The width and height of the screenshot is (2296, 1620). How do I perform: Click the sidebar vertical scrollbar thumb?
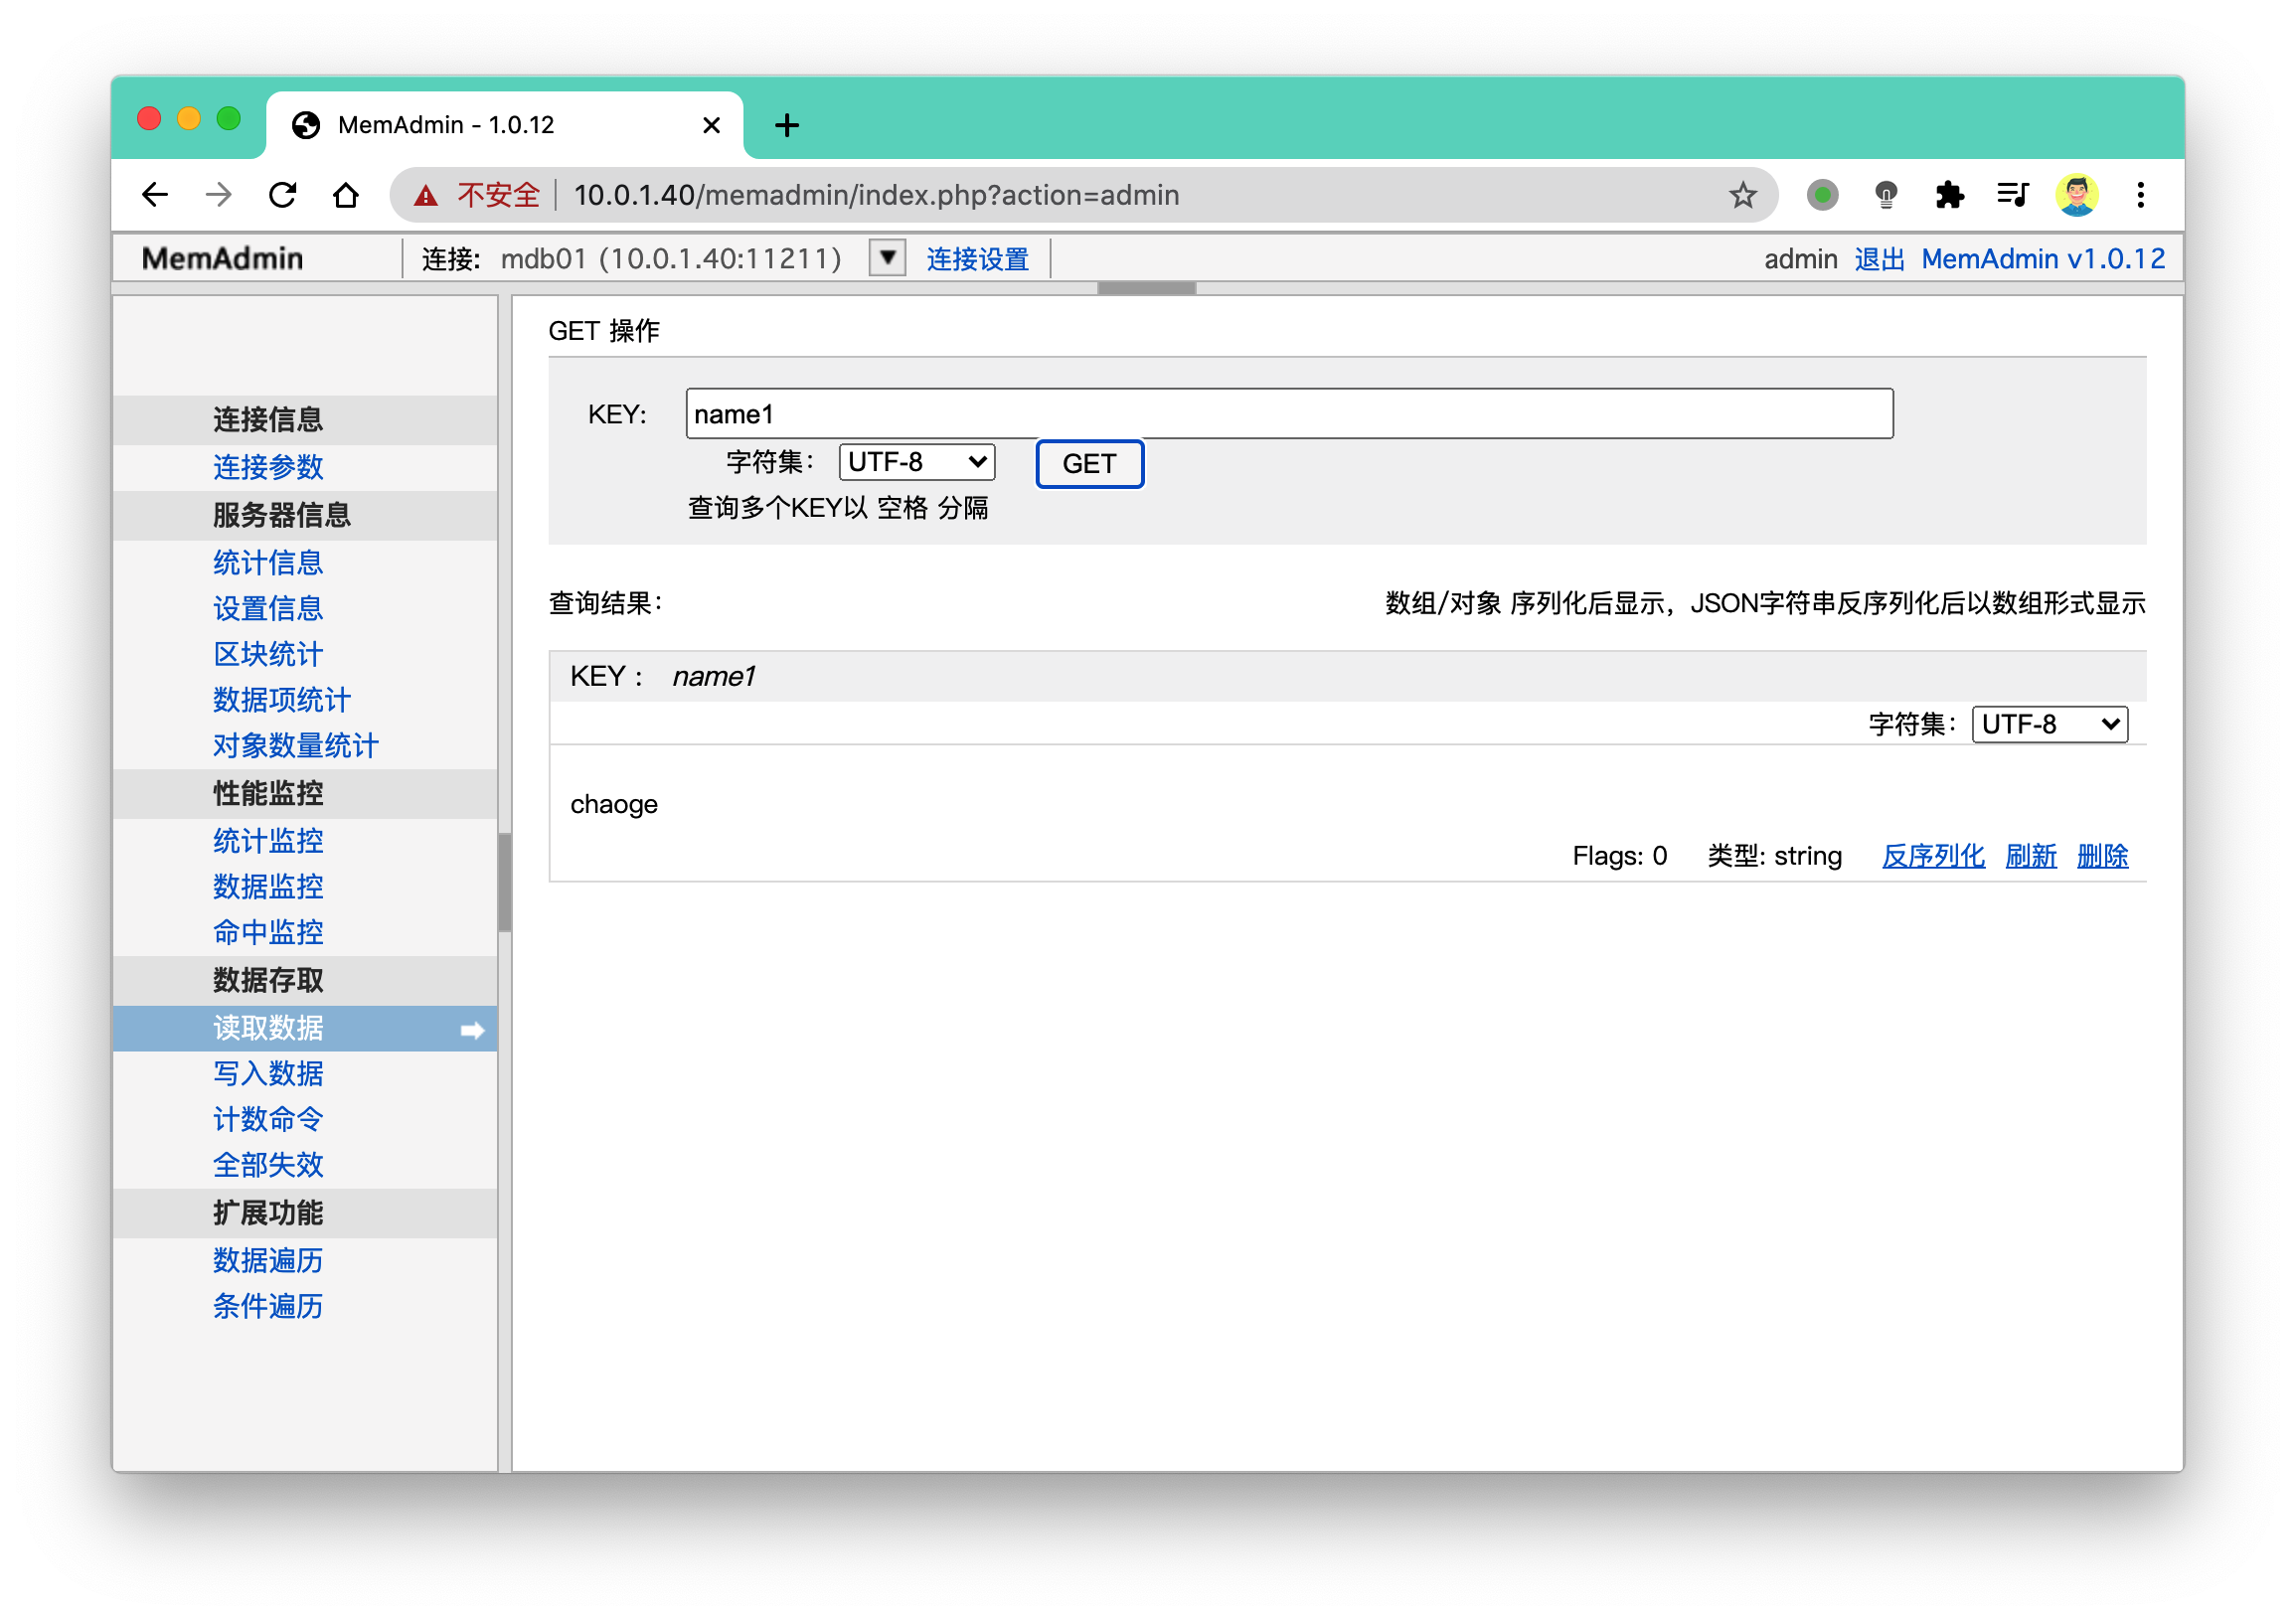point(505,882)
